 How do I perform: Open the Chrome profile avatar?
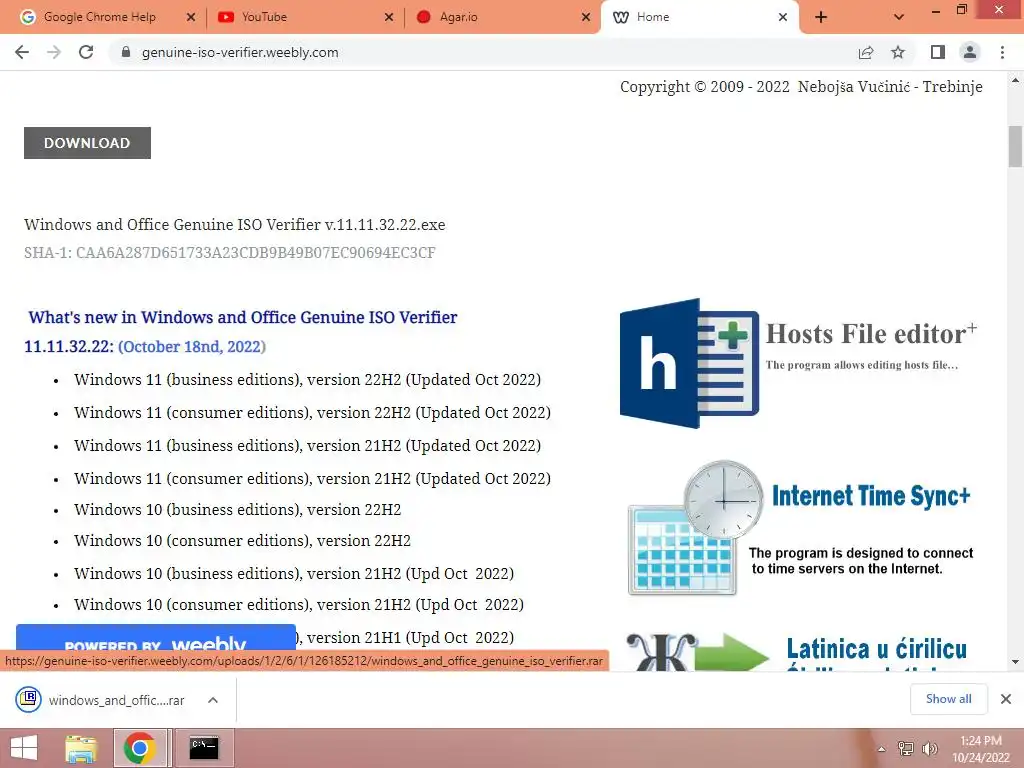970,52
